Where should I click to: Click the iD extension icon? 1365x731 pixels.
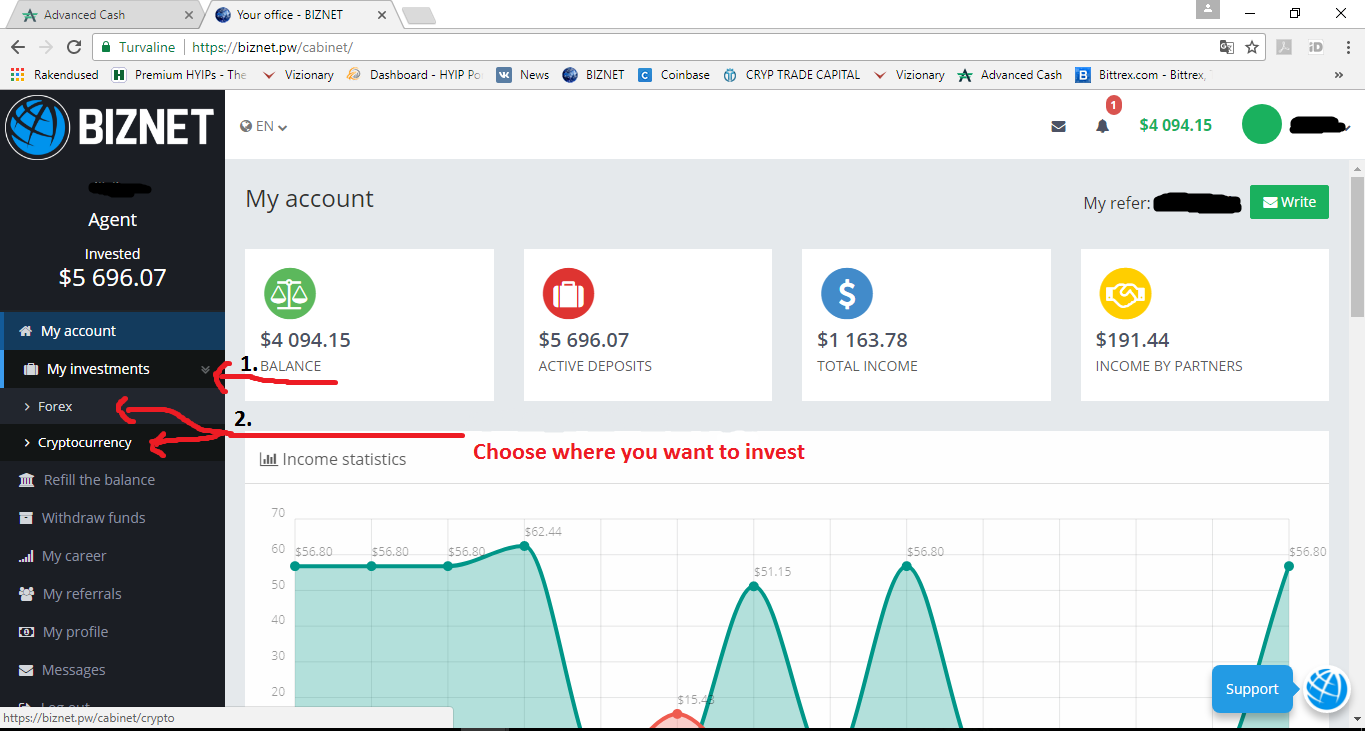point(1315,47)
